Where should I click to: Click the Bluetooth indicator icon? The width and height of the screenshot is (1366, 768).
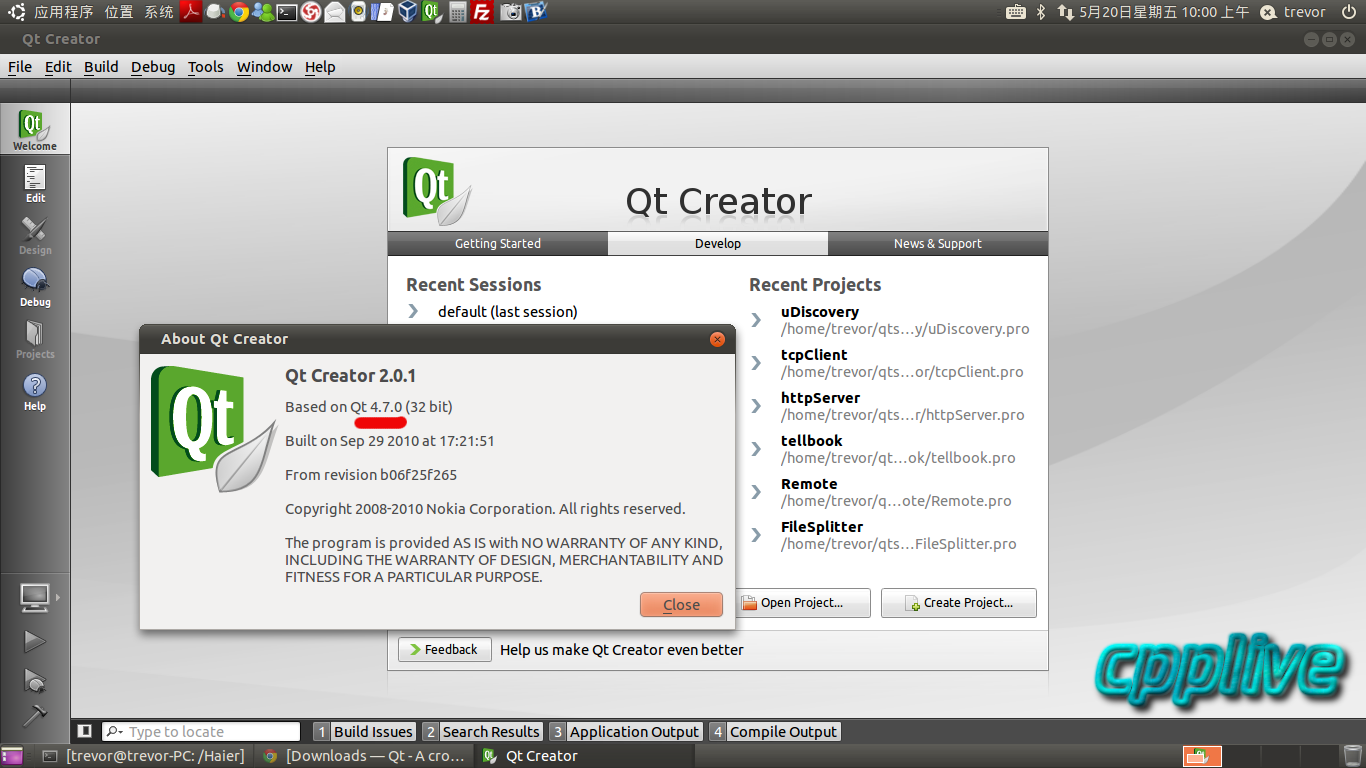(x=1040, y=12)
